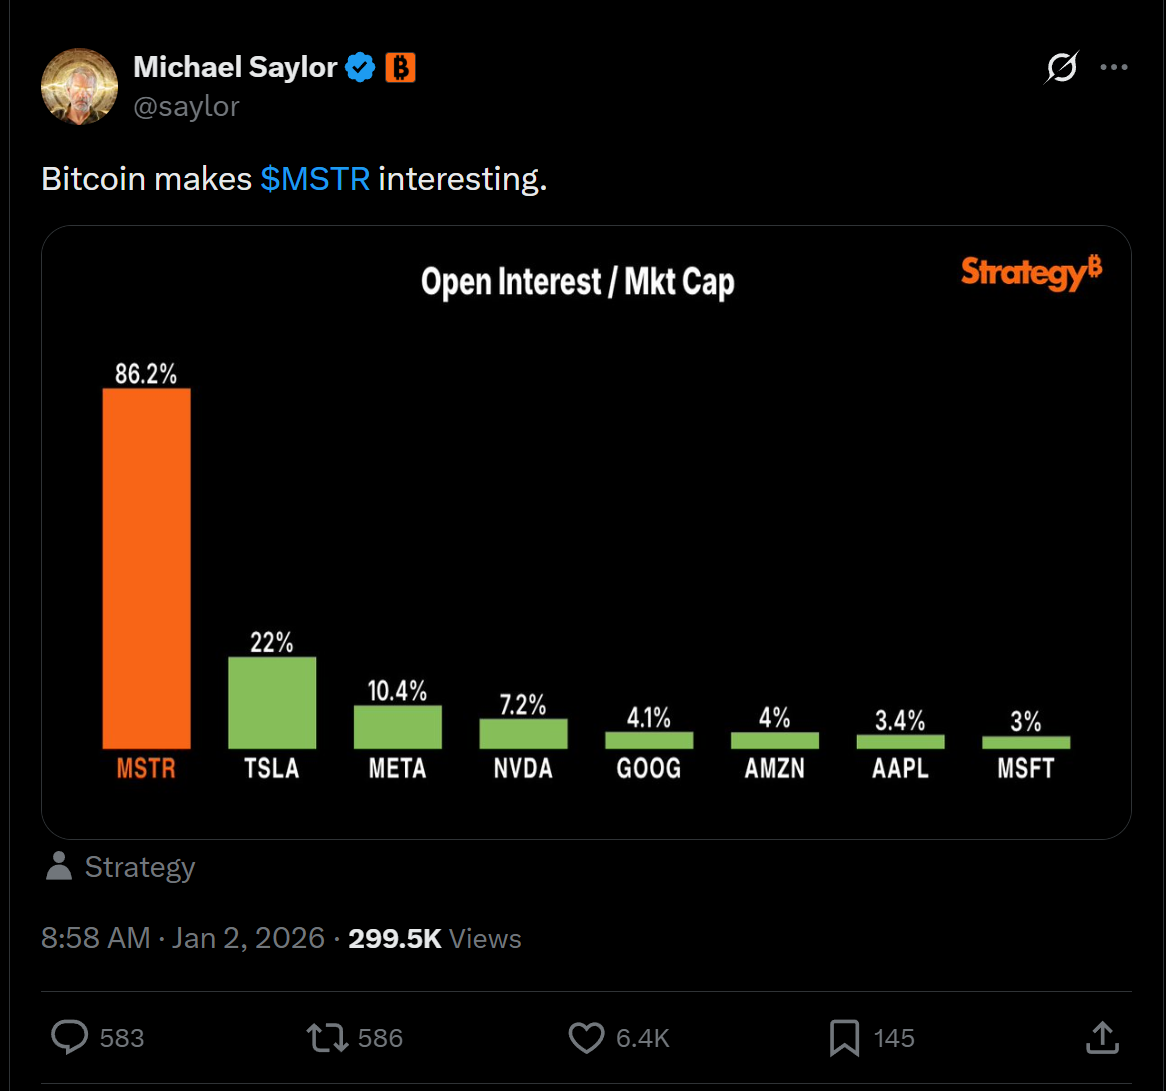Image resolution: width=1166 pixels, height=1091 pixels.
Task: Click the share upload icon
Action: [x=1101, y=1038]
